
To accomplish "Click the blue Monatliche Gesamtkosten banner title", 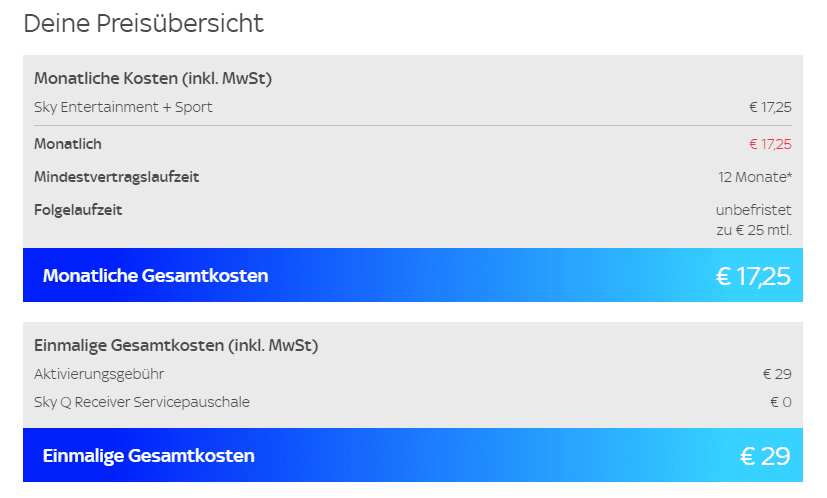I will [156, 276].
